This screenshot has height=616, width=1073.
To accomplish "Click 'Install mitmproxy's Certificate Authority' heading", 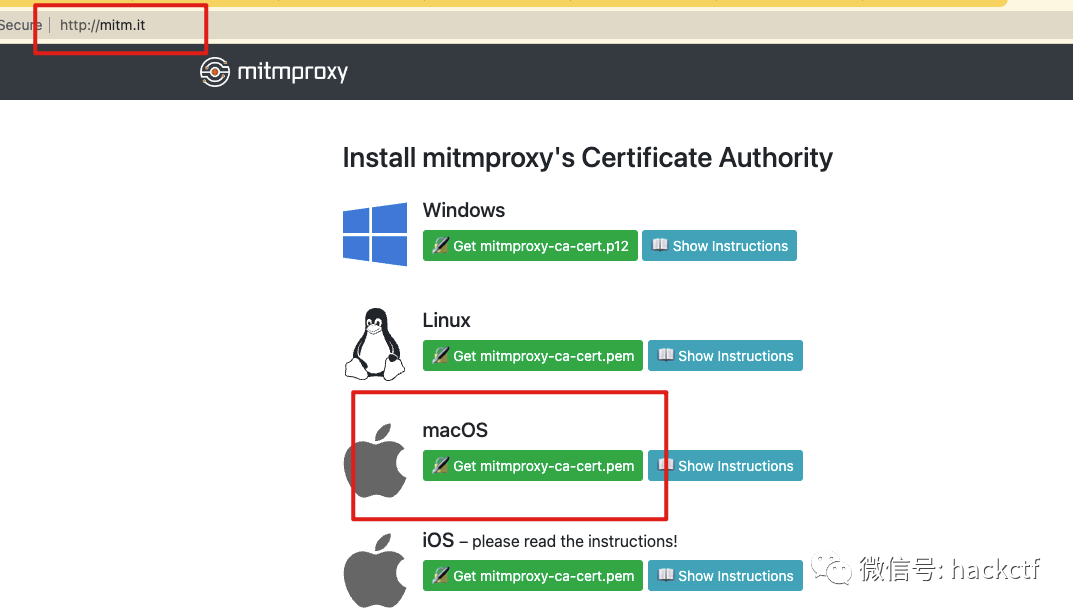I will [588, 158].
